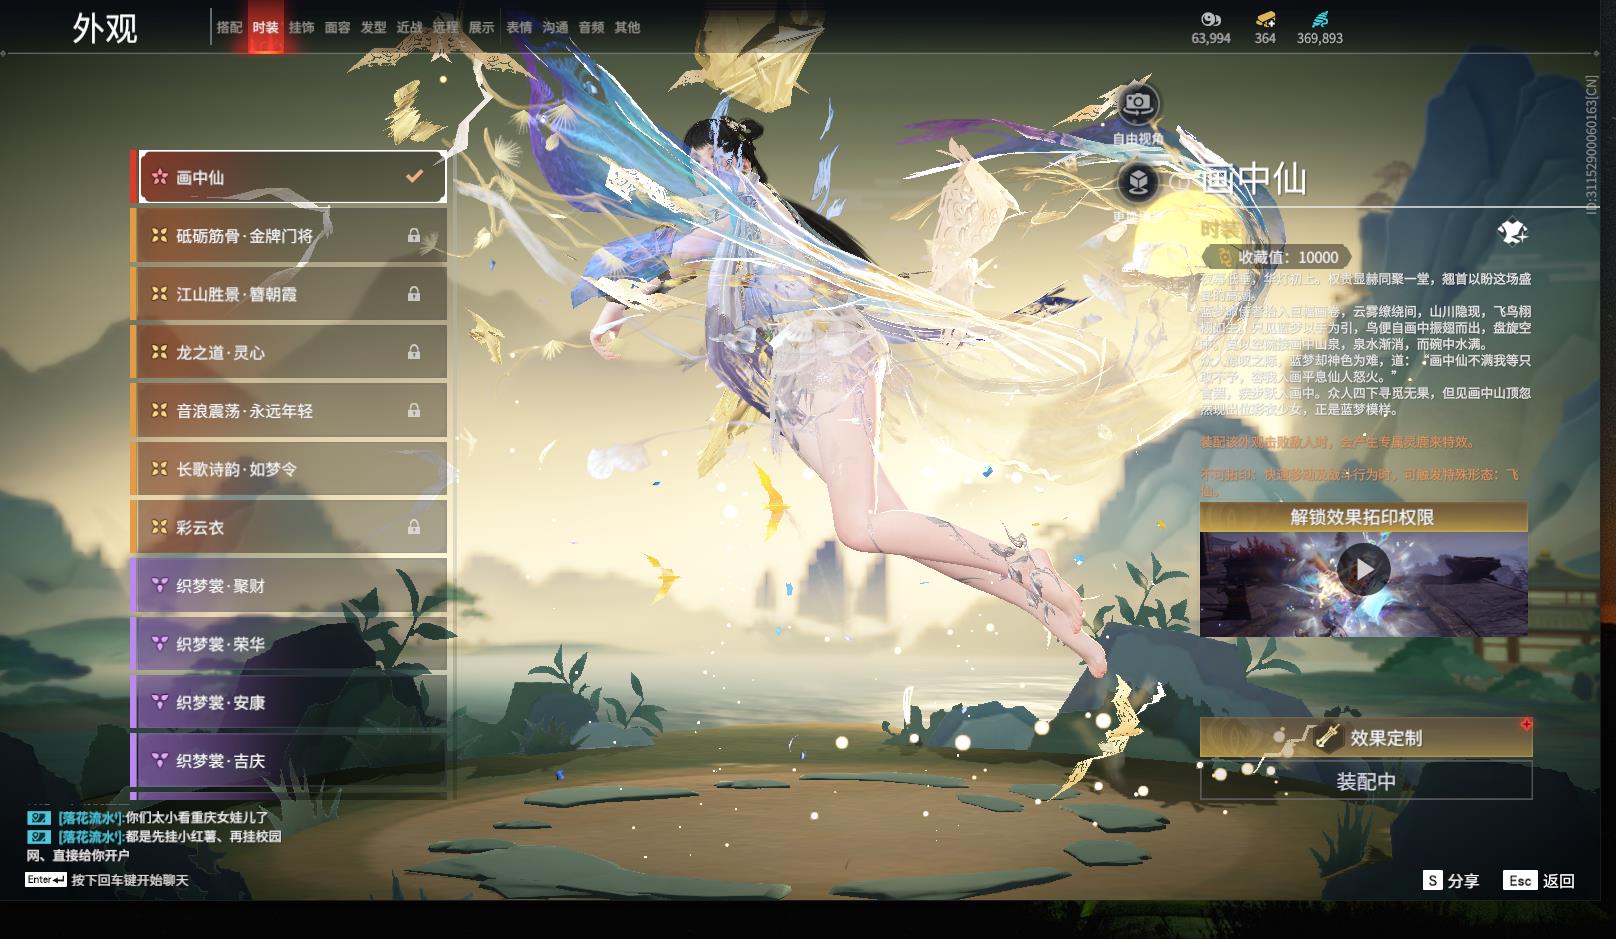Screen dimensions: 1616x939
Task: Open the 发型 hairstyle tab
Action: 373,28
